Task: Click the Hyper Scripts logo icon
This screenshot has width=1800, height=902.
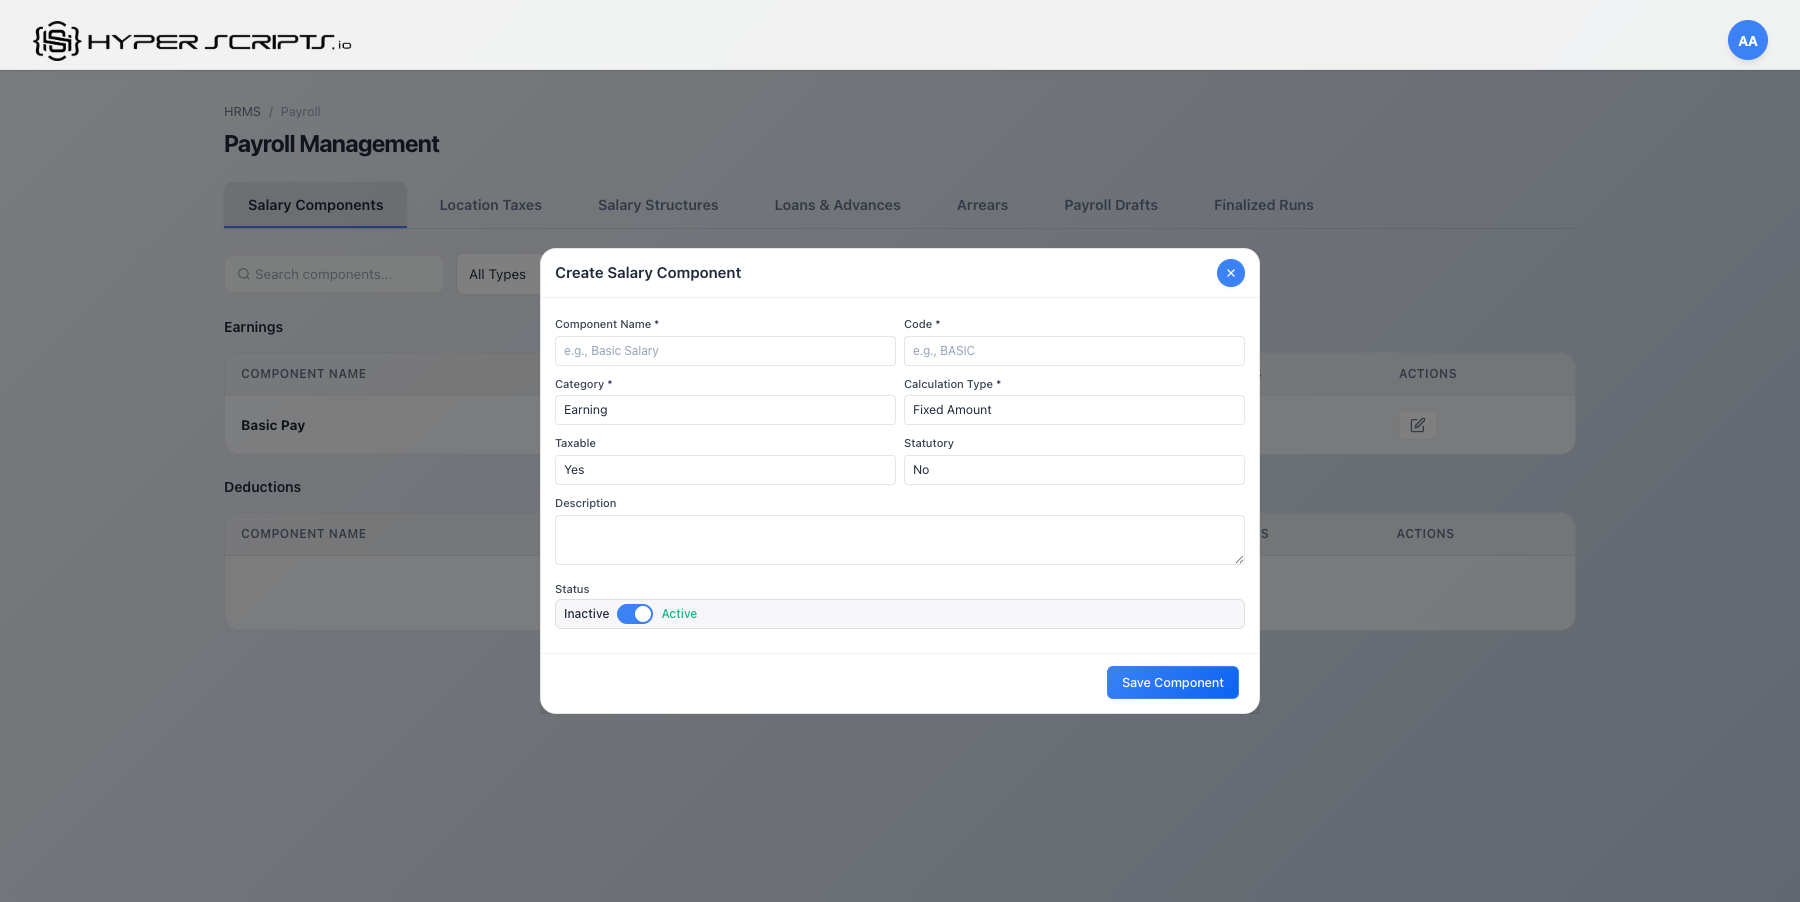Action: [57, 39]
